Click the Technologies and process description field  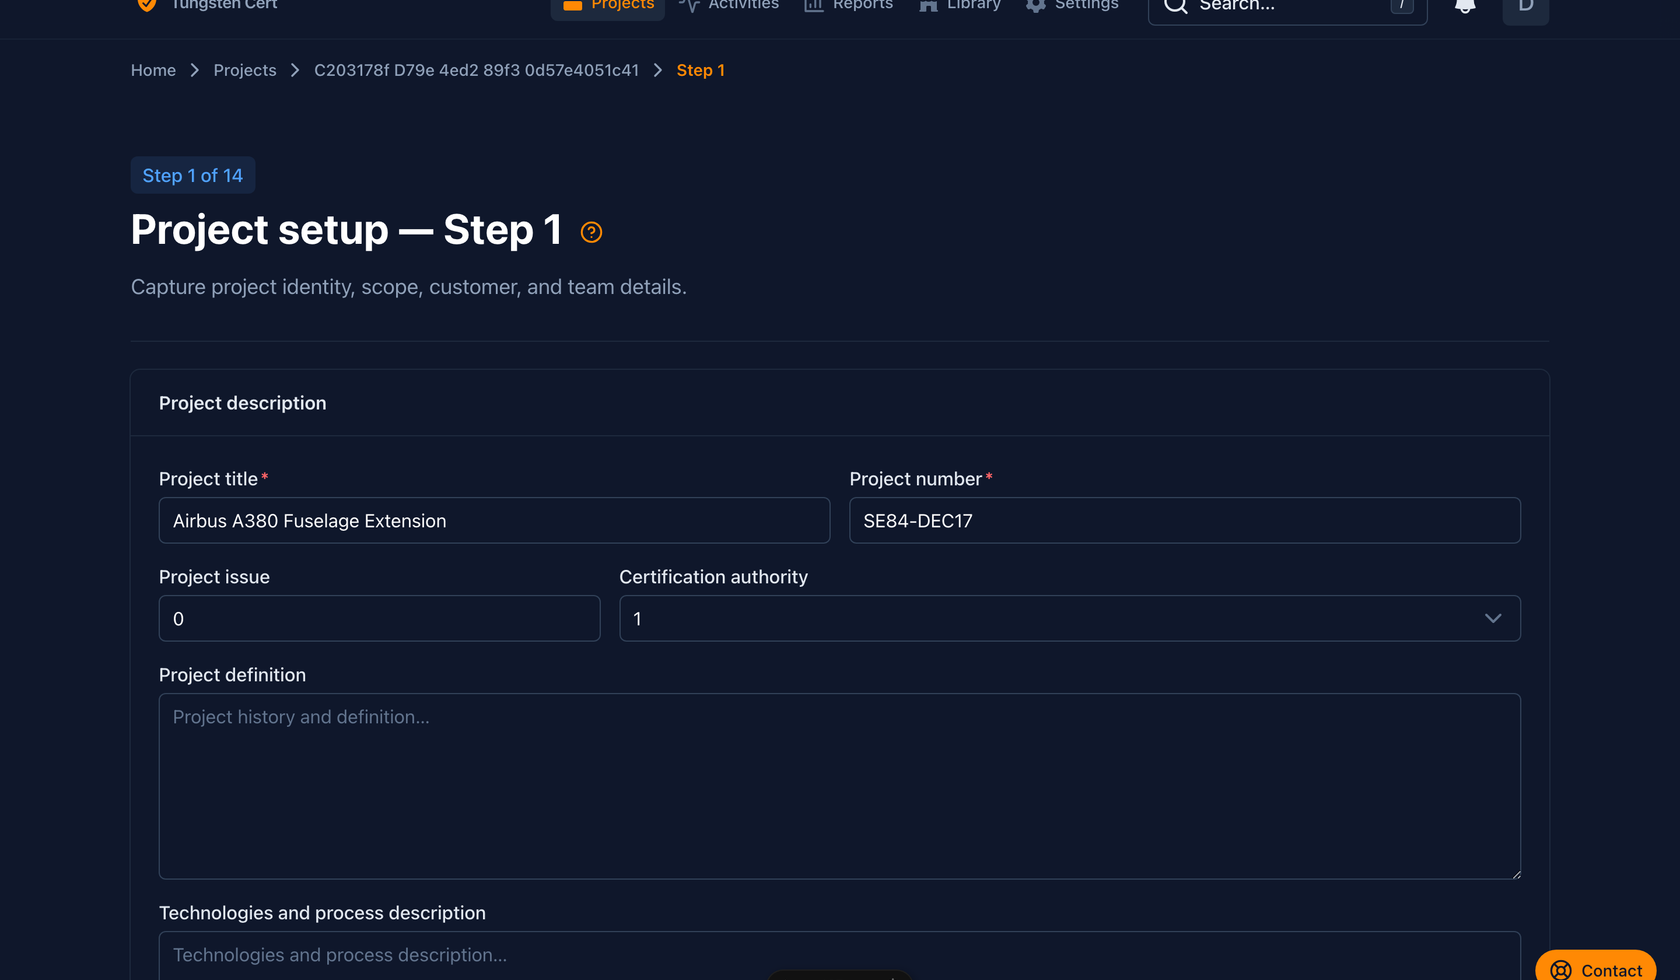click(x=840, y=956)
